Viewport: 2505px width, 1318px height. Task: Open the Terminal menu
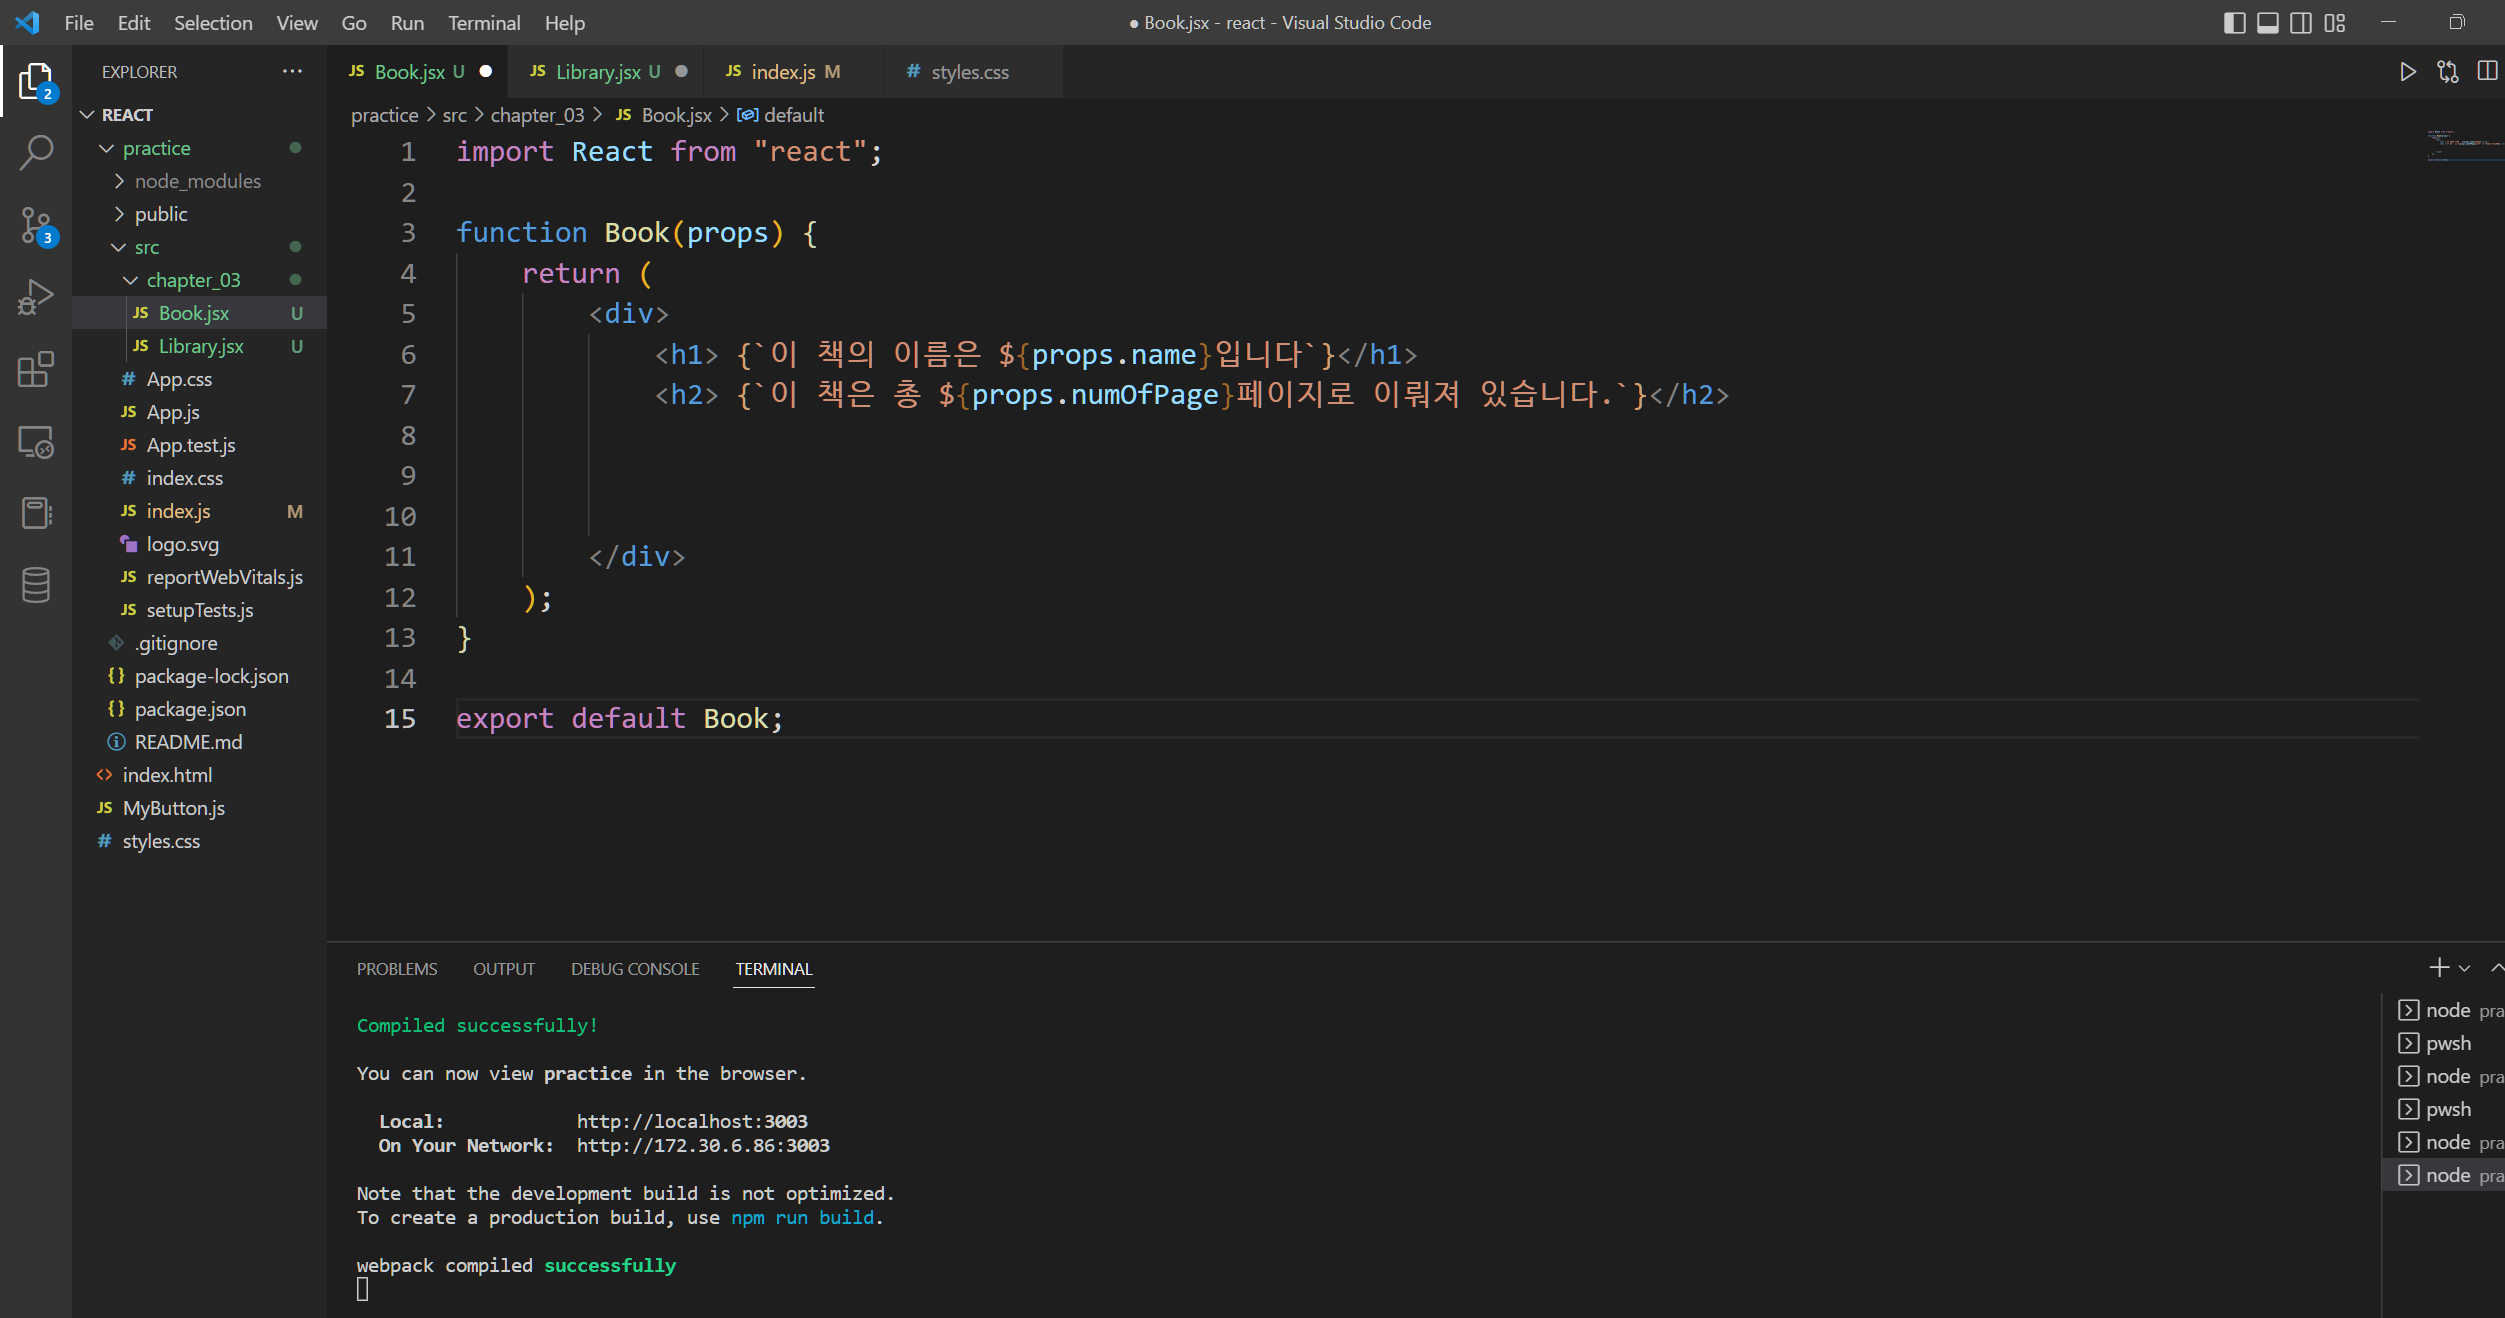click(x=484, y=22)
